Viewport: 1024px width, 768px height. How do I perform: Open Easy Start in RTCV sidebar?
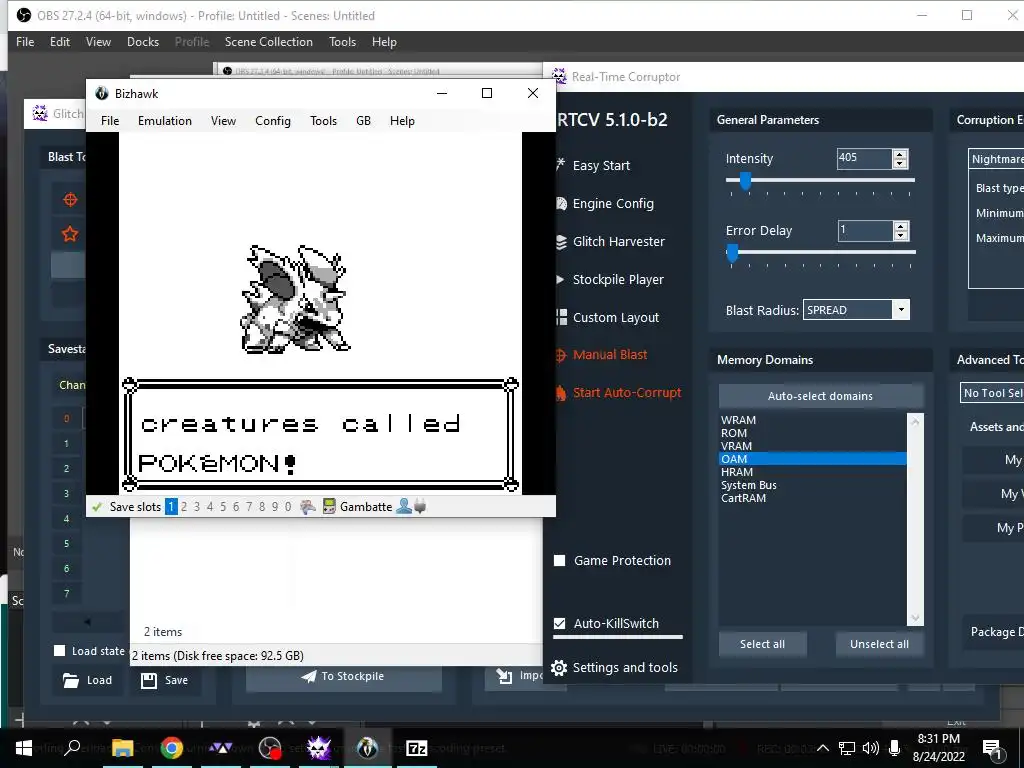[594, 165]
